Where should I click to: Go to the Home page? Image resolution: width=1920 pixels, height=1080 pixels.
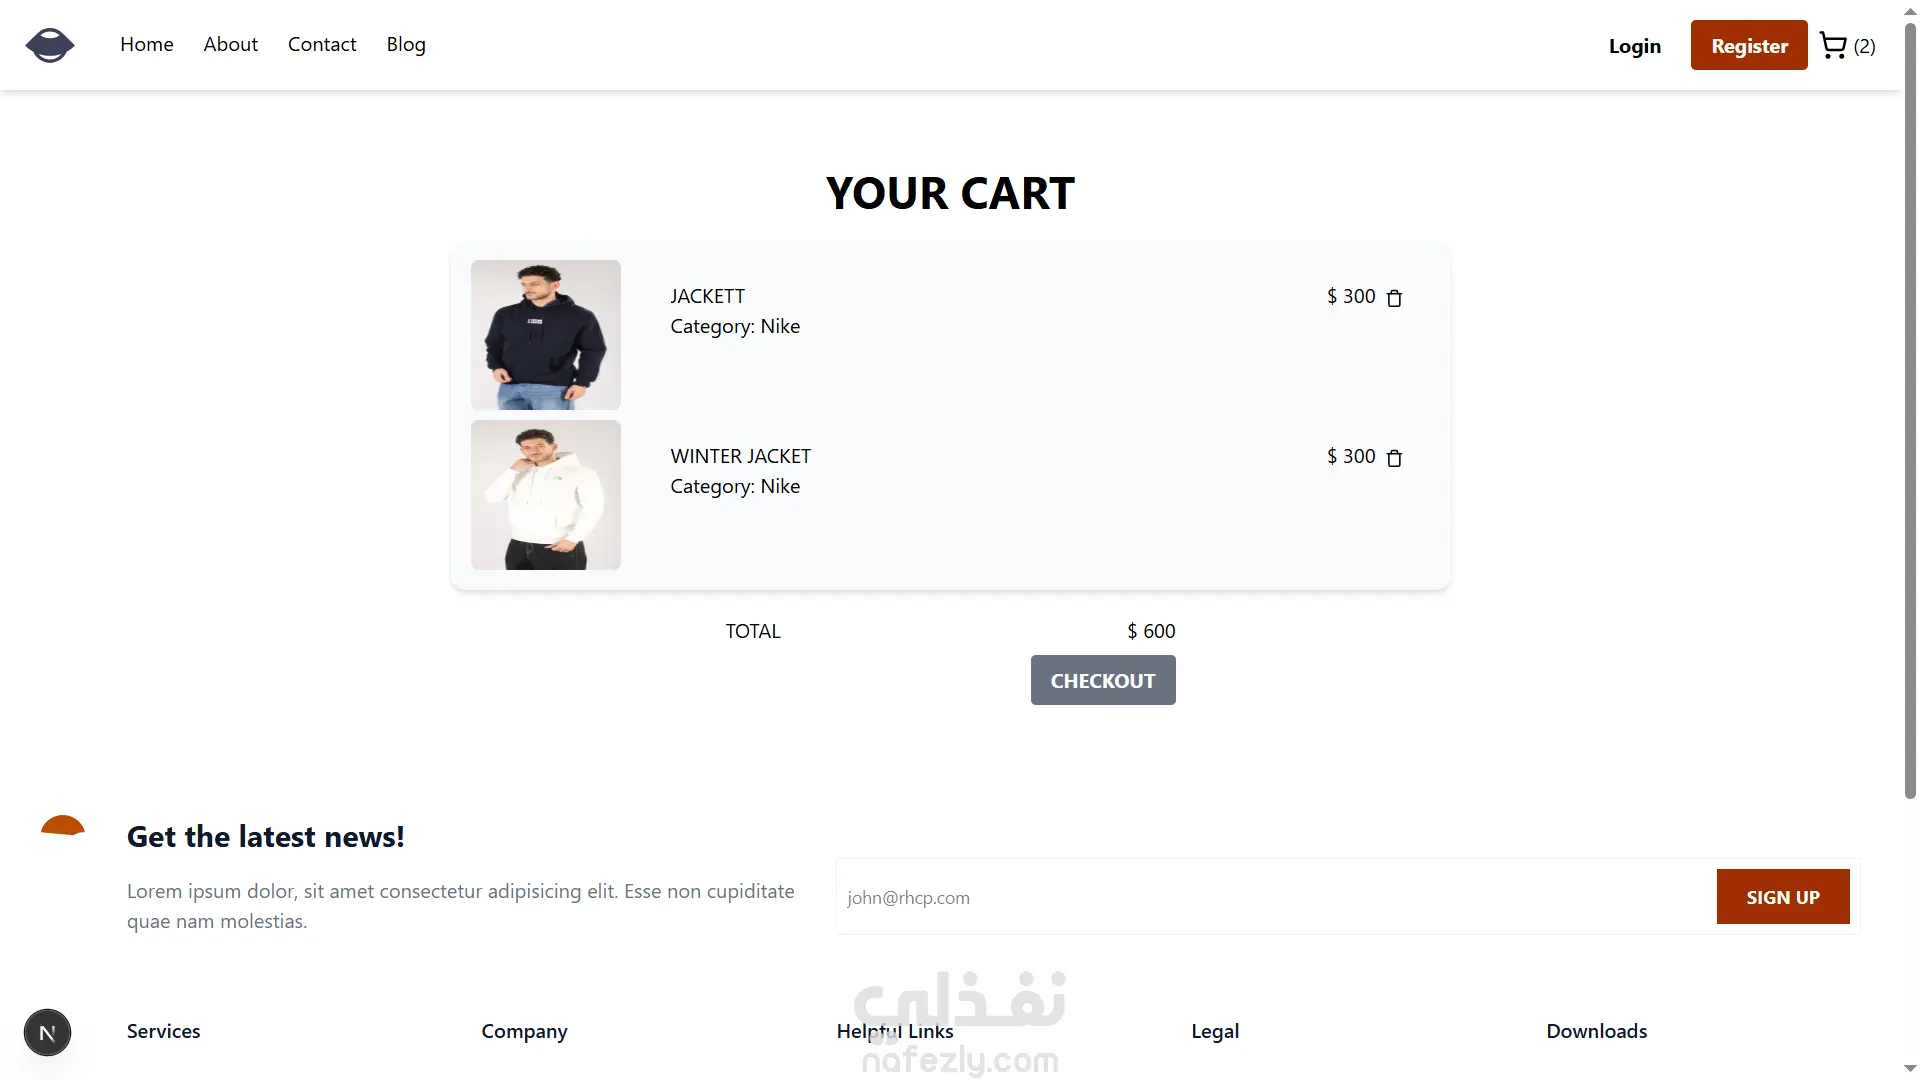[146, 45]
